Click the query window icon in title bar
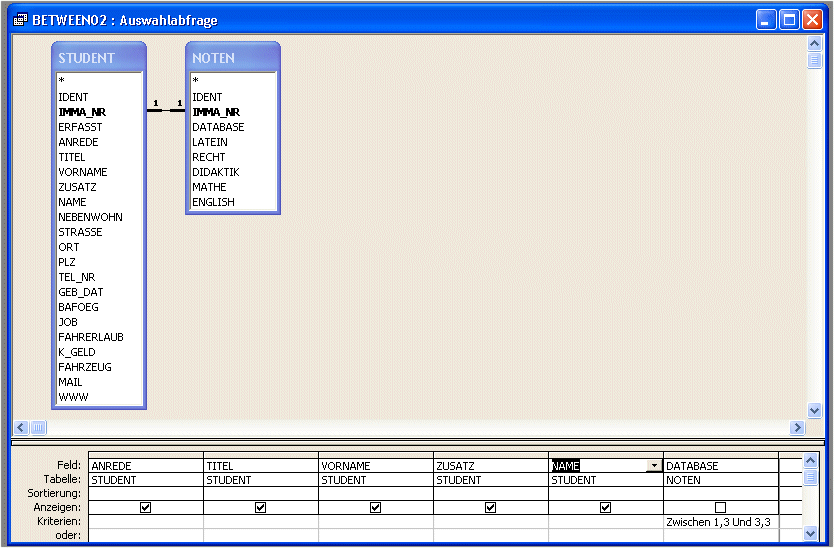The width and height of the screenshot is (834, 548). coord(20,20)
